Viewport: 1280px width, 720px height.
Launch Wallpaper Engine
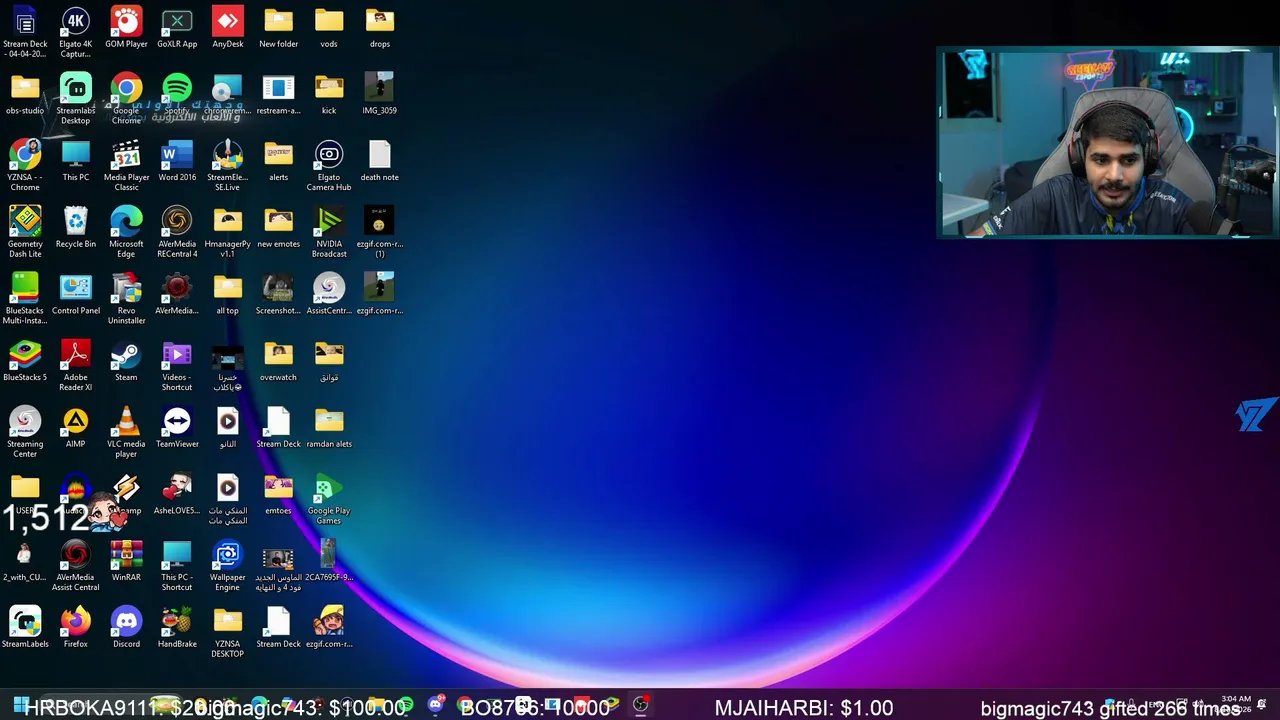click(227, 566)
